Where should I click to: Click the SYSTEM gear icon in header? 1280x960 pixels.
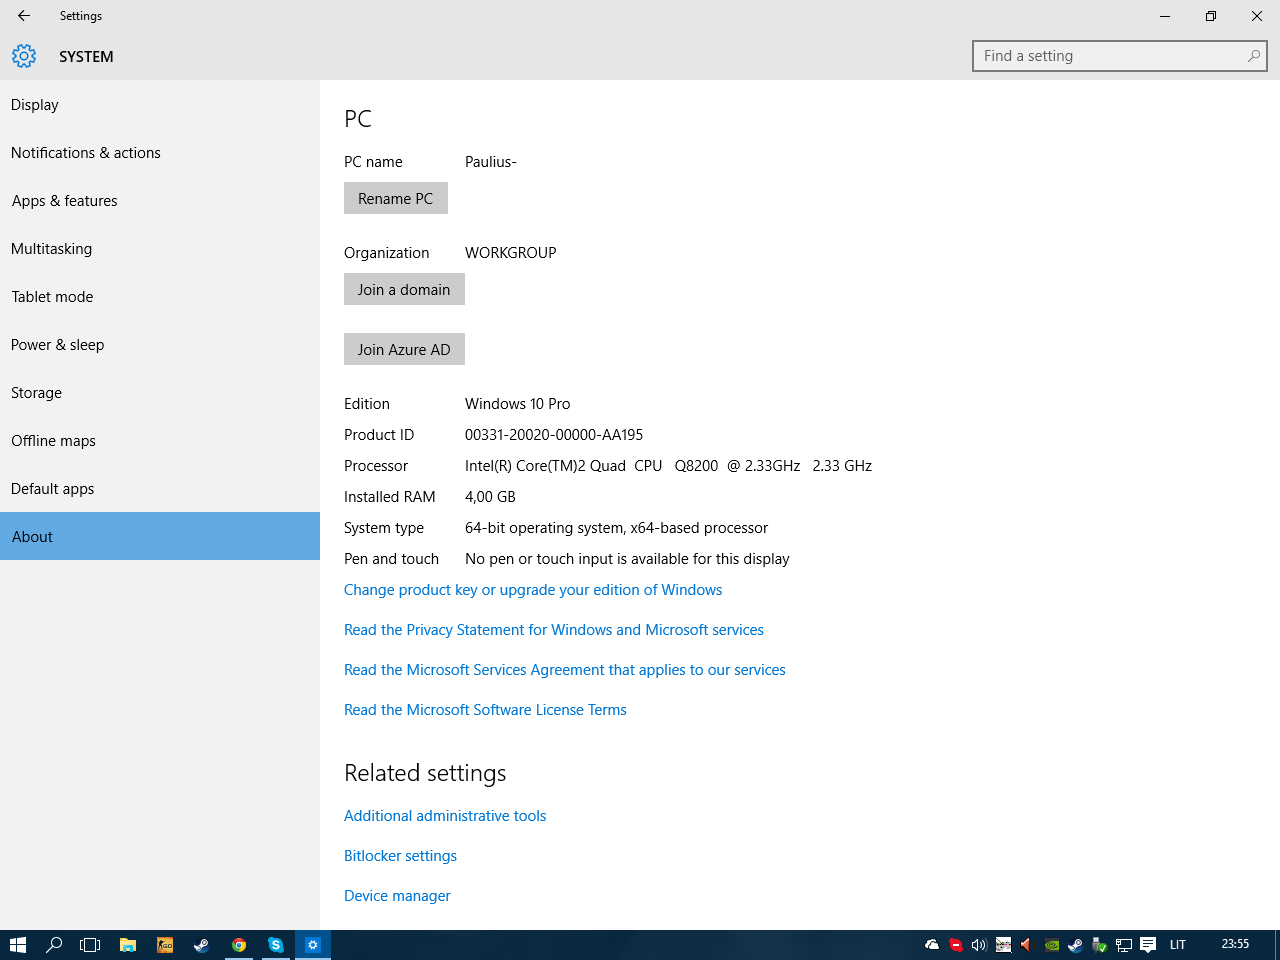pyautogui.click(x=24, y=56)
